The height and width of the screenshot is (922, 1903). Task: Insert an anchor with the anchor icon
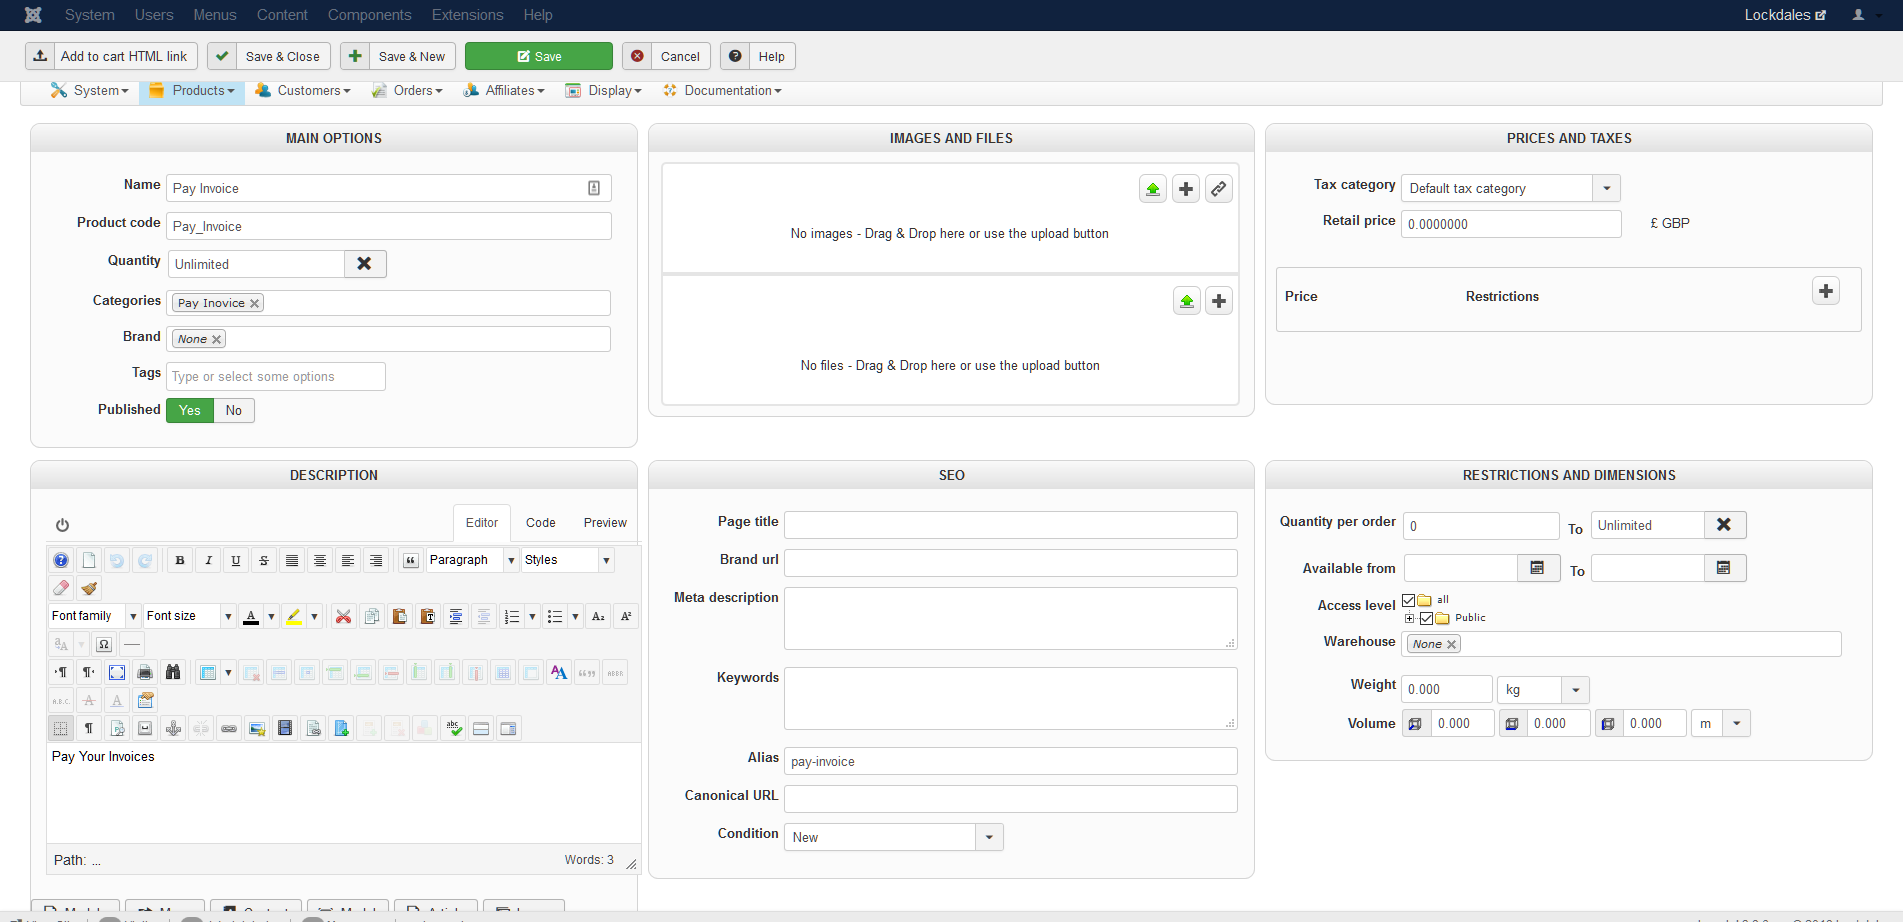(x=173, y=728)
